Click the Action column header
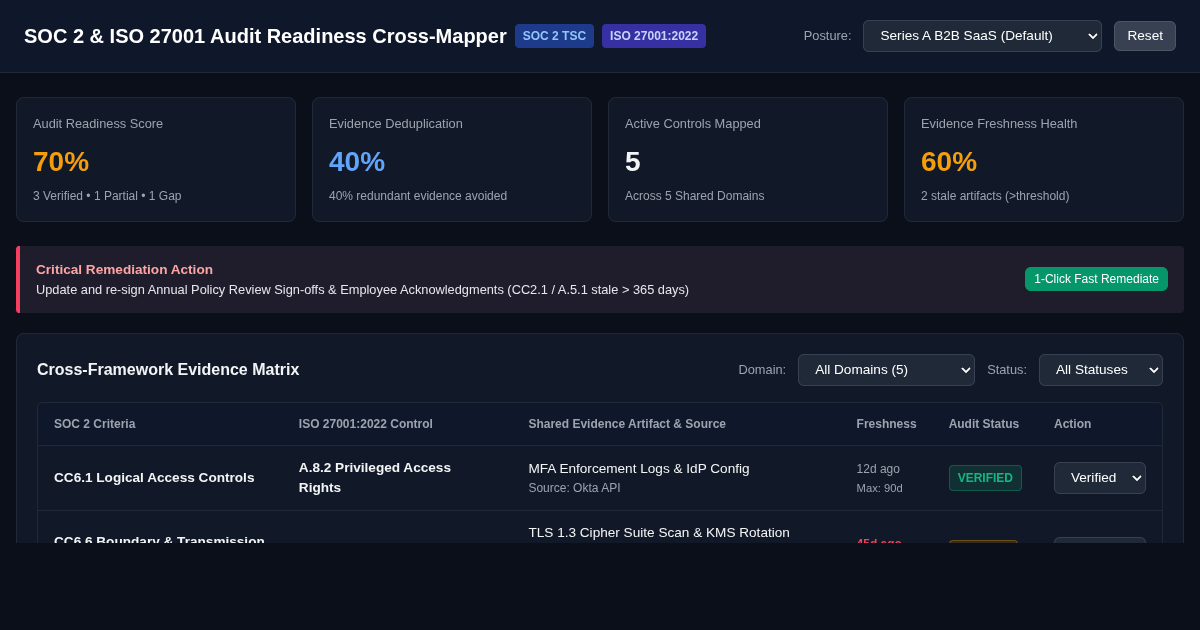The image size is (1200, 630). 1073,424
